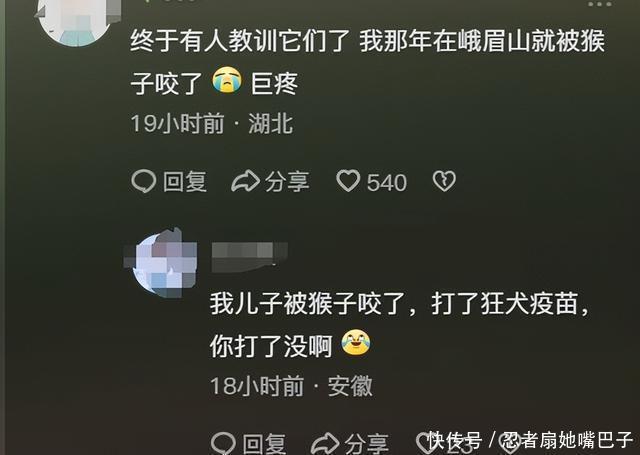Open the three-dot more options at top right
The height and width of the screenshot is (455, 640).
click(x=600, y=4)
